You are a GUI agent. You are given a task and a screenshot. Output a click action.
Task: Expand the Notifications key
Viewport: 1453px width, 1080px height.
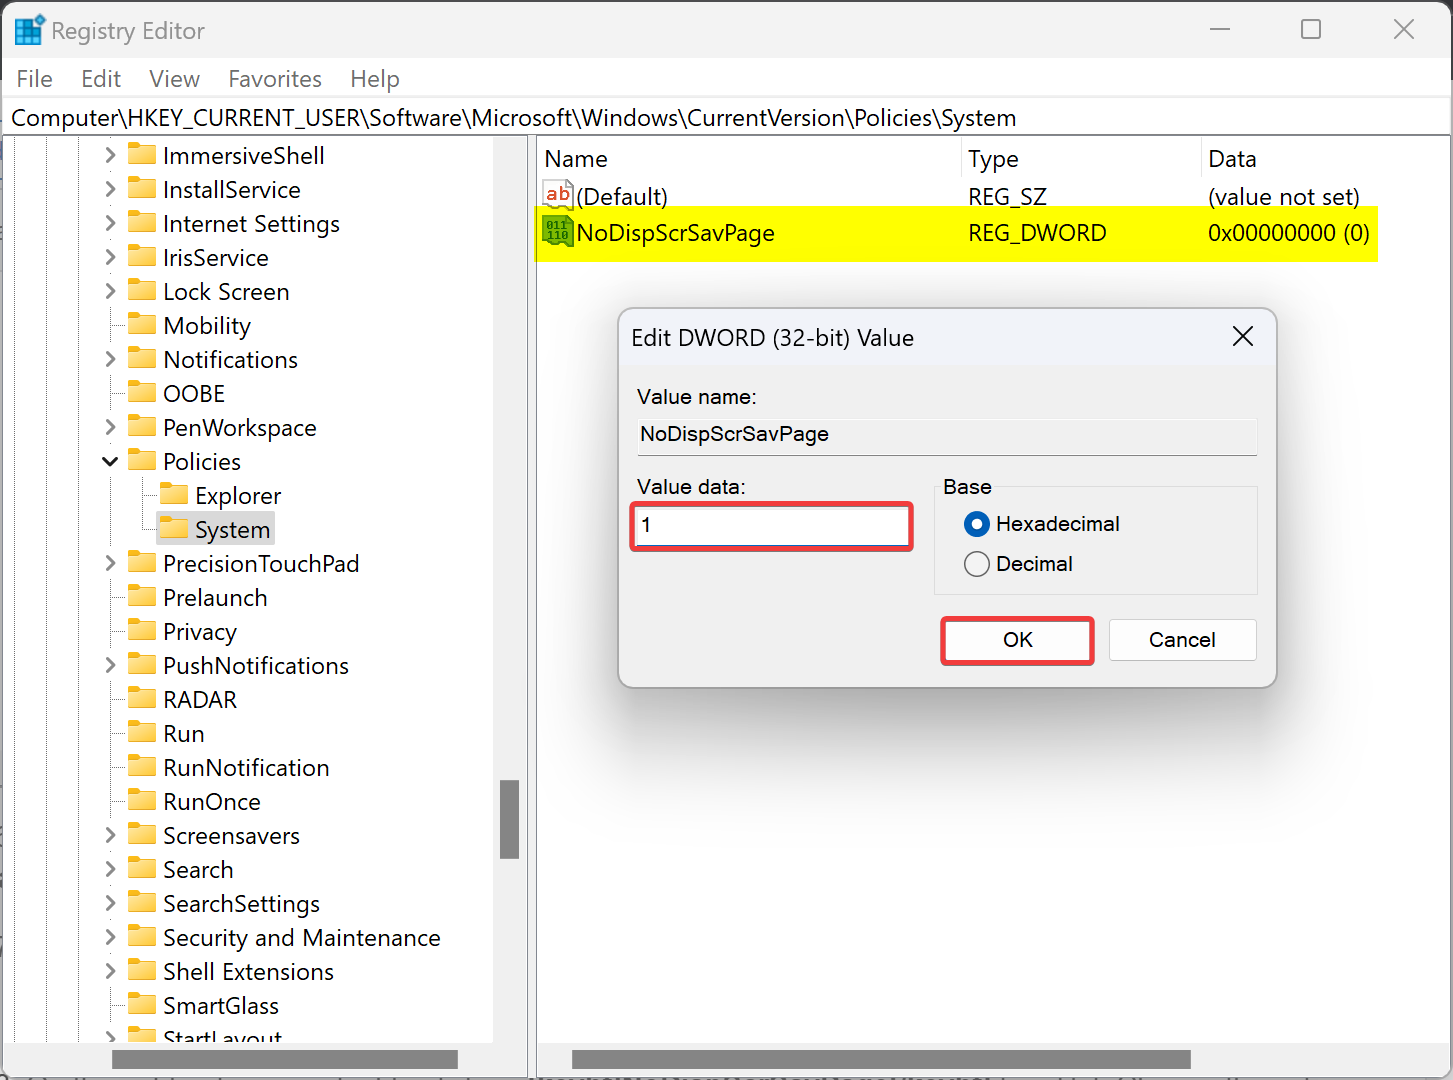[x=110, y=359]
